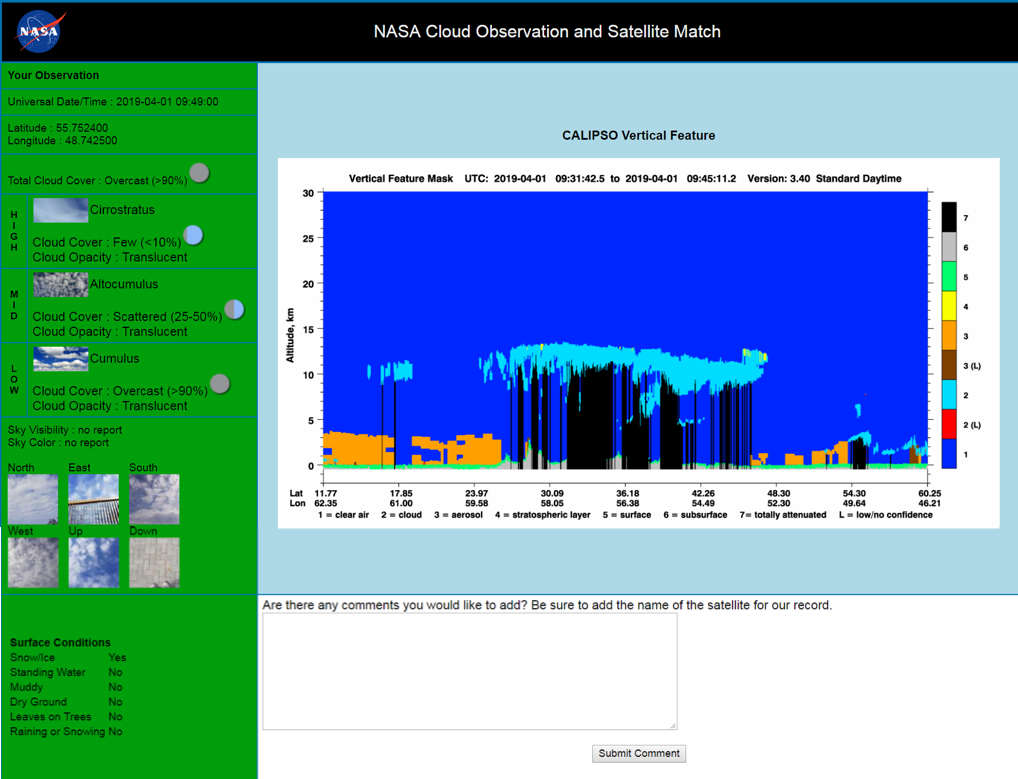
Task: Click the Sky Color : no report text
Action: click(x=58, y=443)
